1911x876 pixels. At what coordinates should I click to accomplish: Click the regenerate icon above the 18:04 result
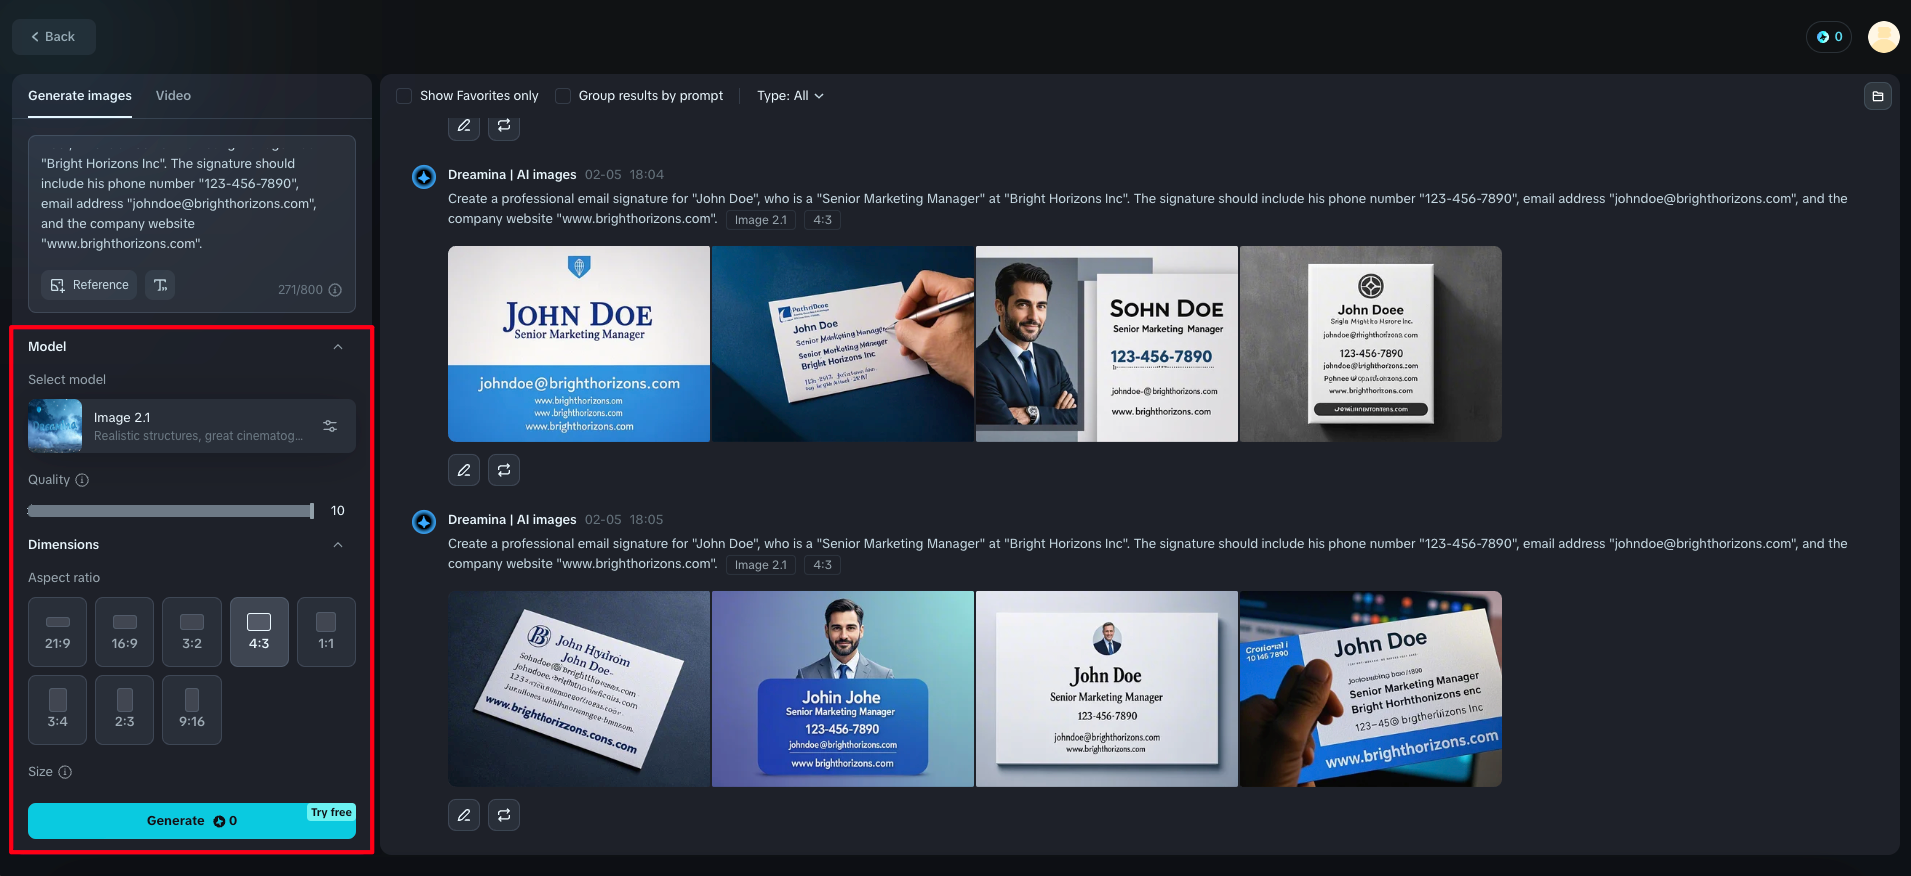(504, 126)
